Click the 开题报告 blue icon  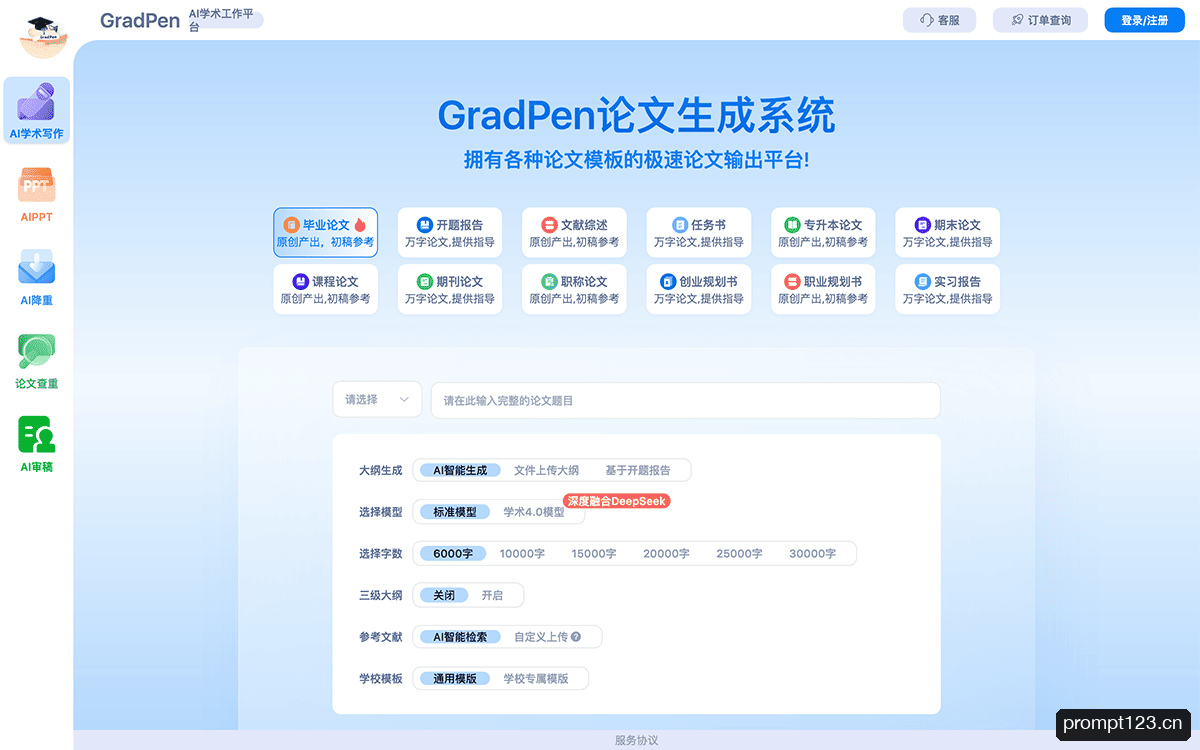click(x=425, y=225)
